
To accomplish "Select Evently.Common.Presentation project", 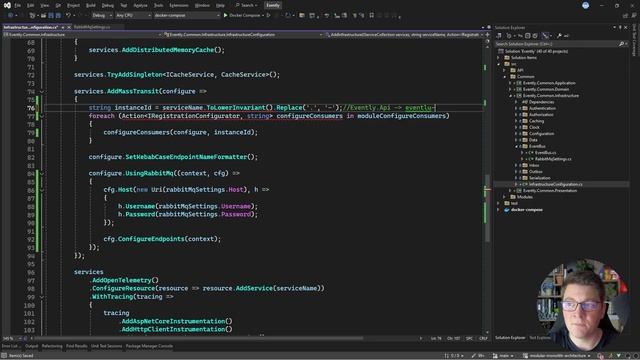I will click(x=550, y=191).
